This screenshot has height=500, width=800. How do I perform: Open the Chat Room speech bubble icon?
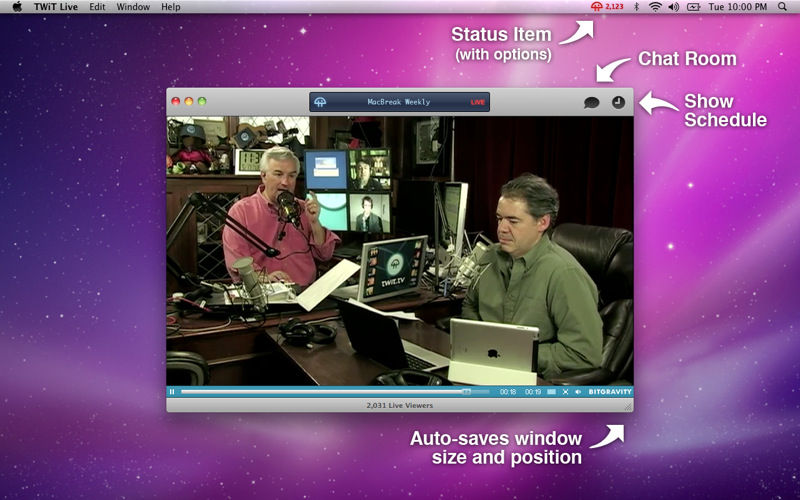pyautogui.click(x=591, y=103)
